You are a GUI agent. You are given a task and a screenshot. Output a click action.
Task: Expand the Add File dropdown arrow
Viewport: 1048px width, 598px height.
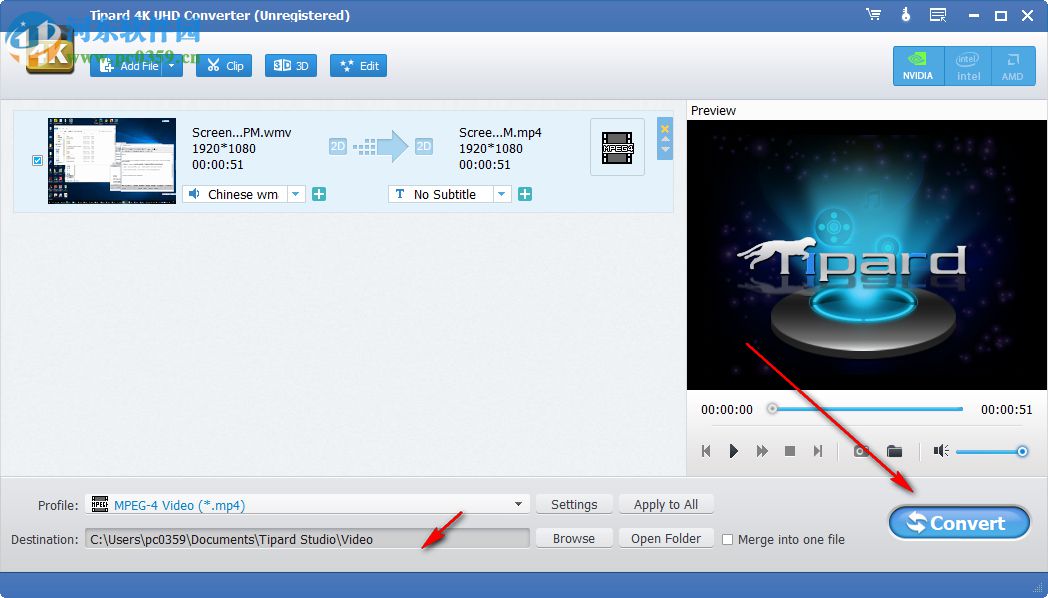(x=170, y=65)
